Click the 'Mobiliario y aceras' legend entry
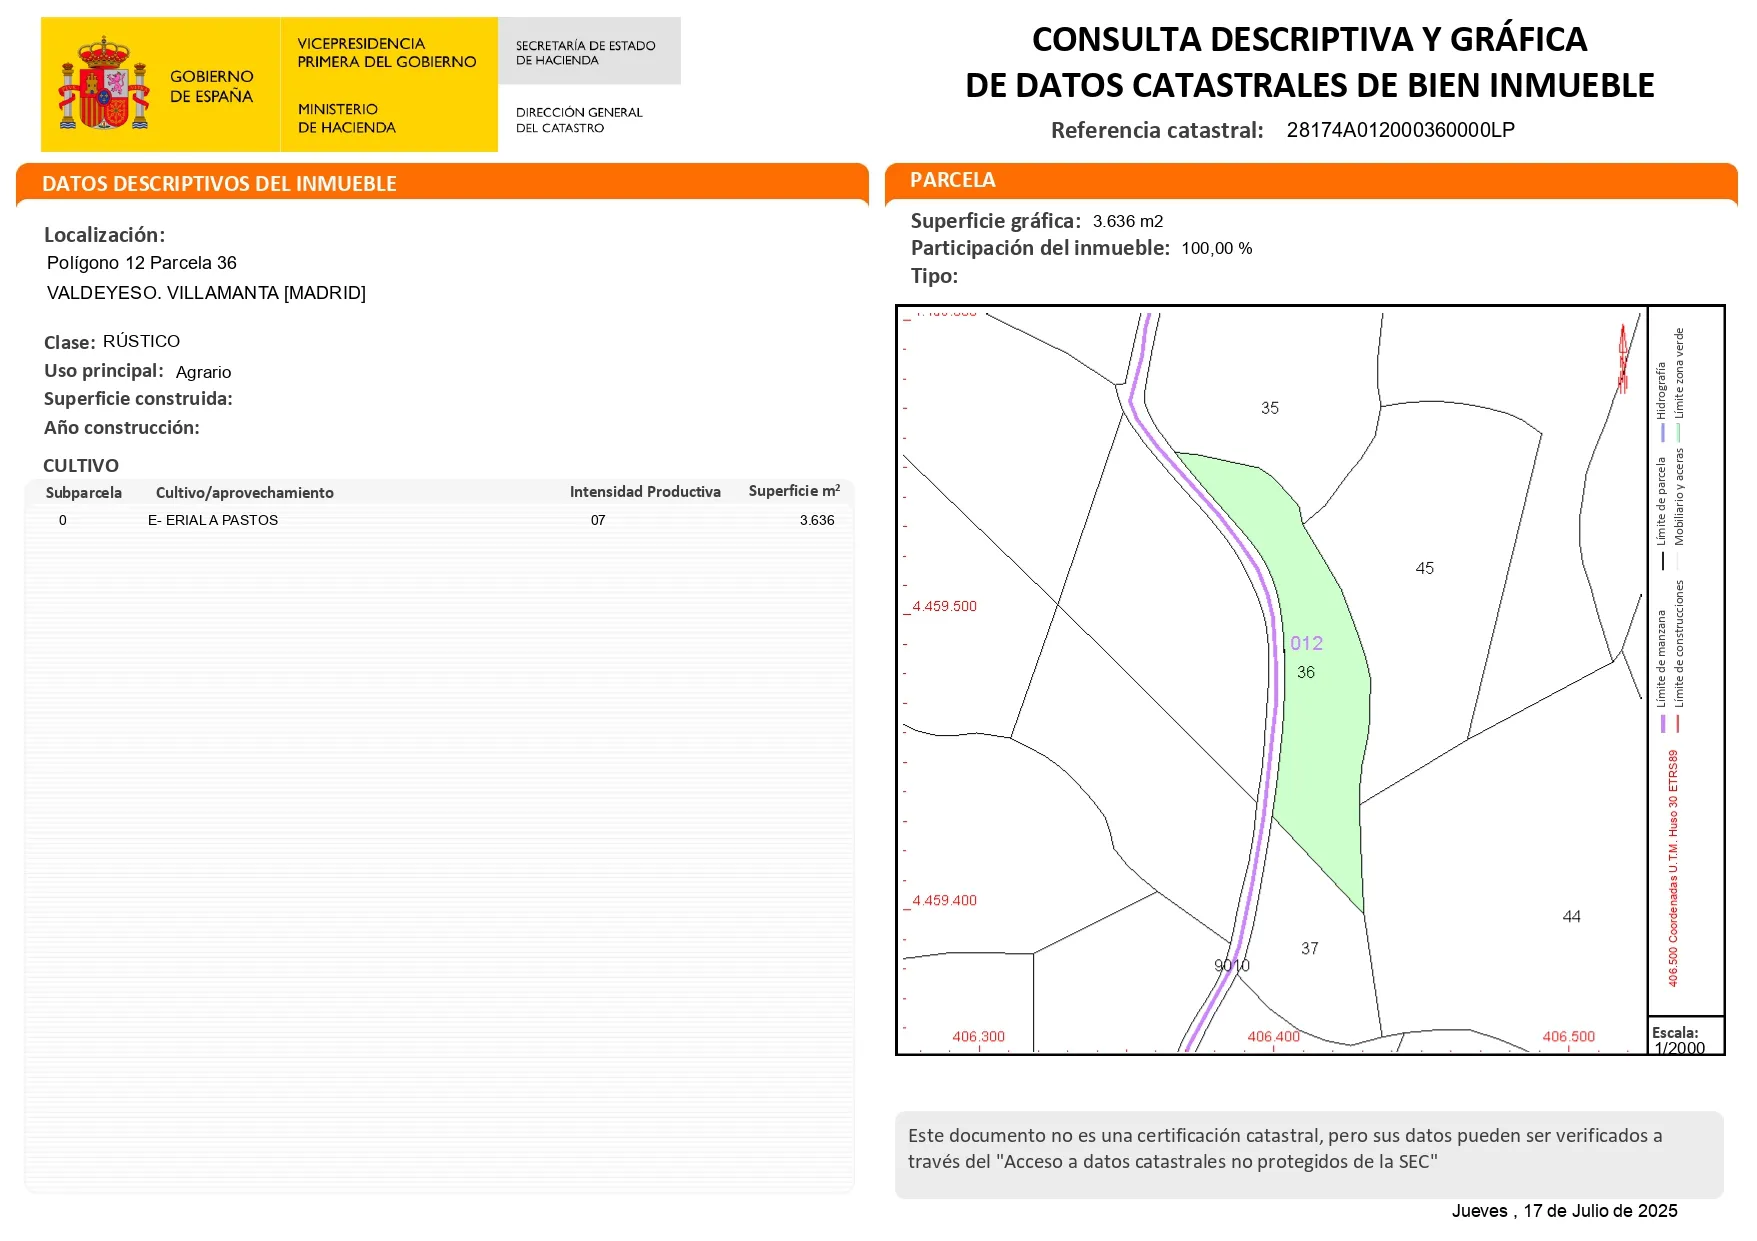 [x=1679, y=507]
